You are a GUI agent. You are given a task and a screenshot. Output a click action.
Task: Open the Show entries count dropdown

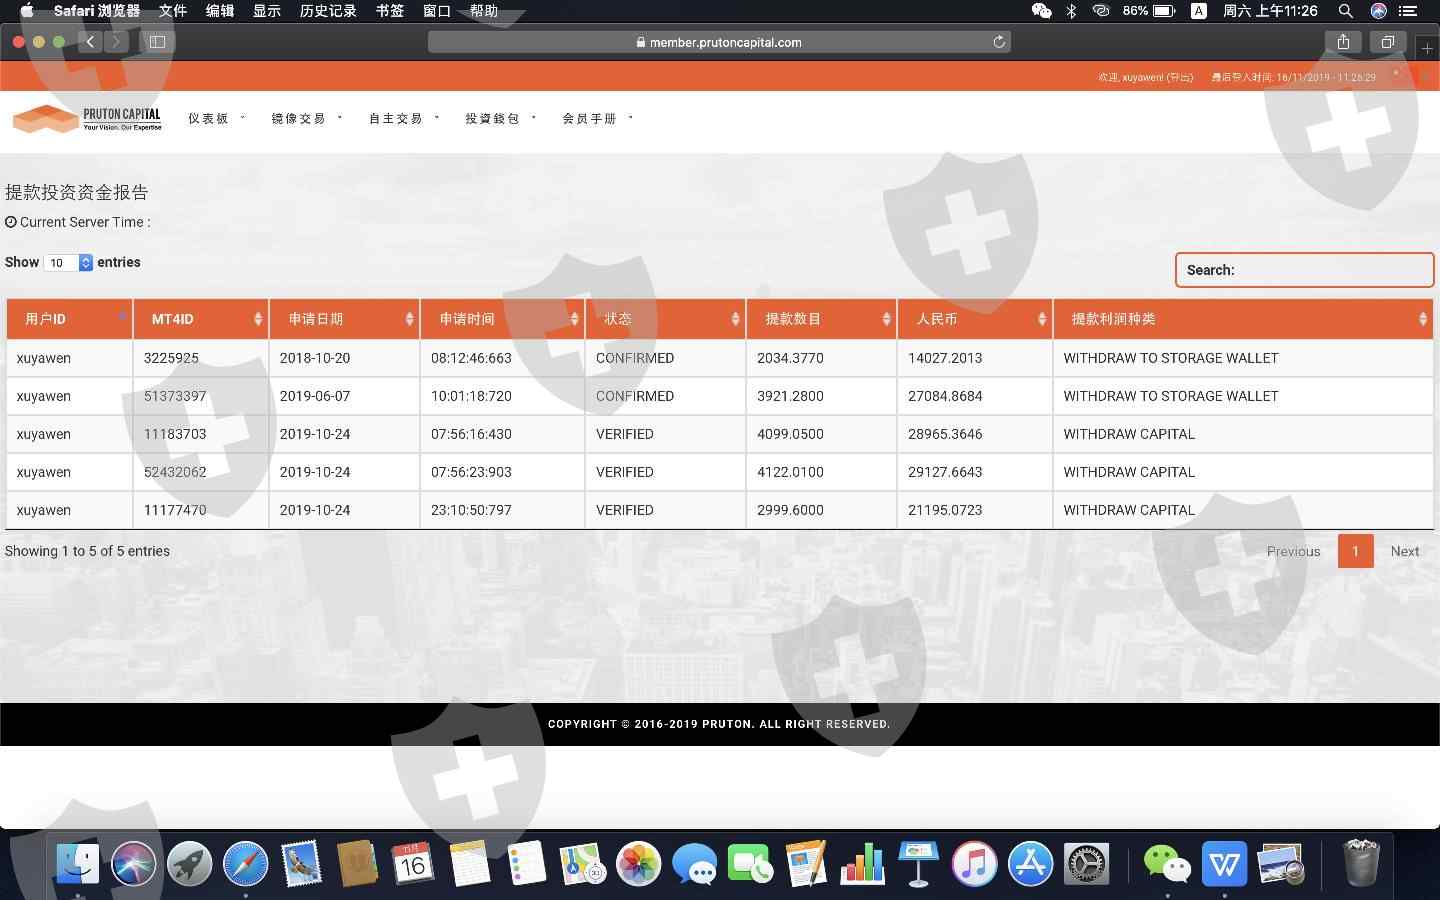[68, 262]
